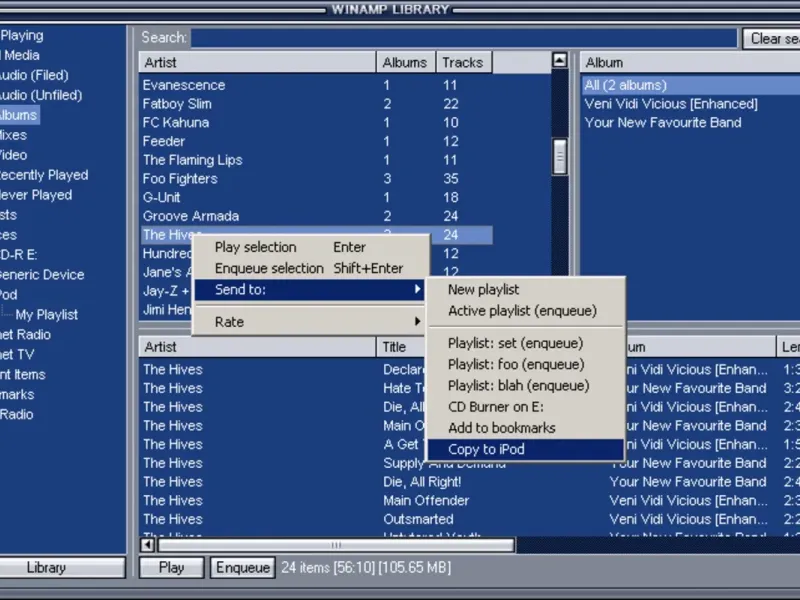The image size is (800, 600).
Task: Select Audio (Unfiled) in sidebar
Action: click(x=41, y=95)
